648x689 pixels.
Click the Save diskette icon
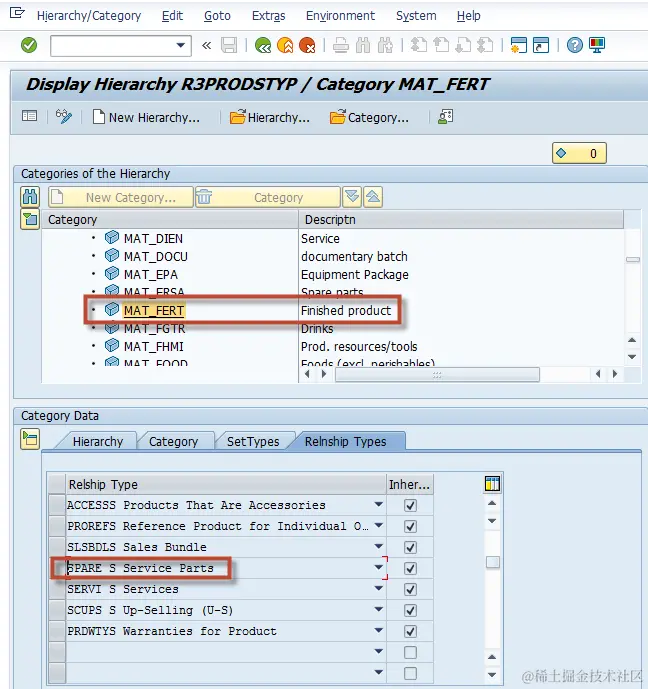229,45
